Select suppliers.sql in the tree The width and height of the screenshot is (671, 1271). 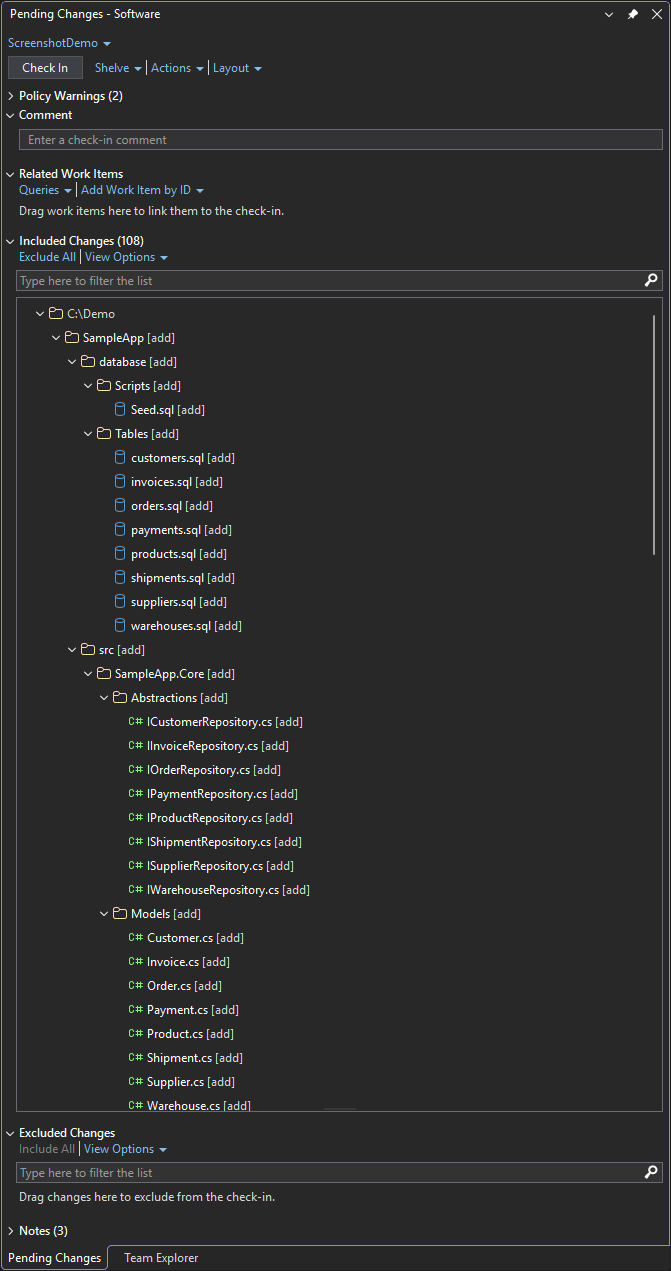[179, 601]
